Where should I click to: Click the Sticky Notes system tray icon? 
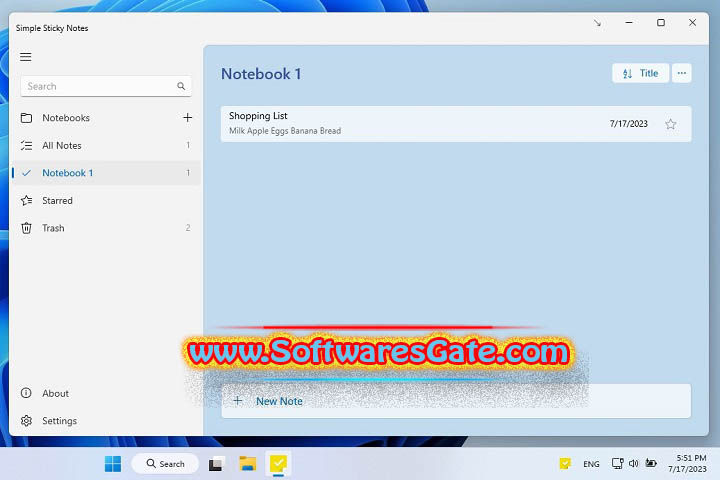[x=565, y=463]
